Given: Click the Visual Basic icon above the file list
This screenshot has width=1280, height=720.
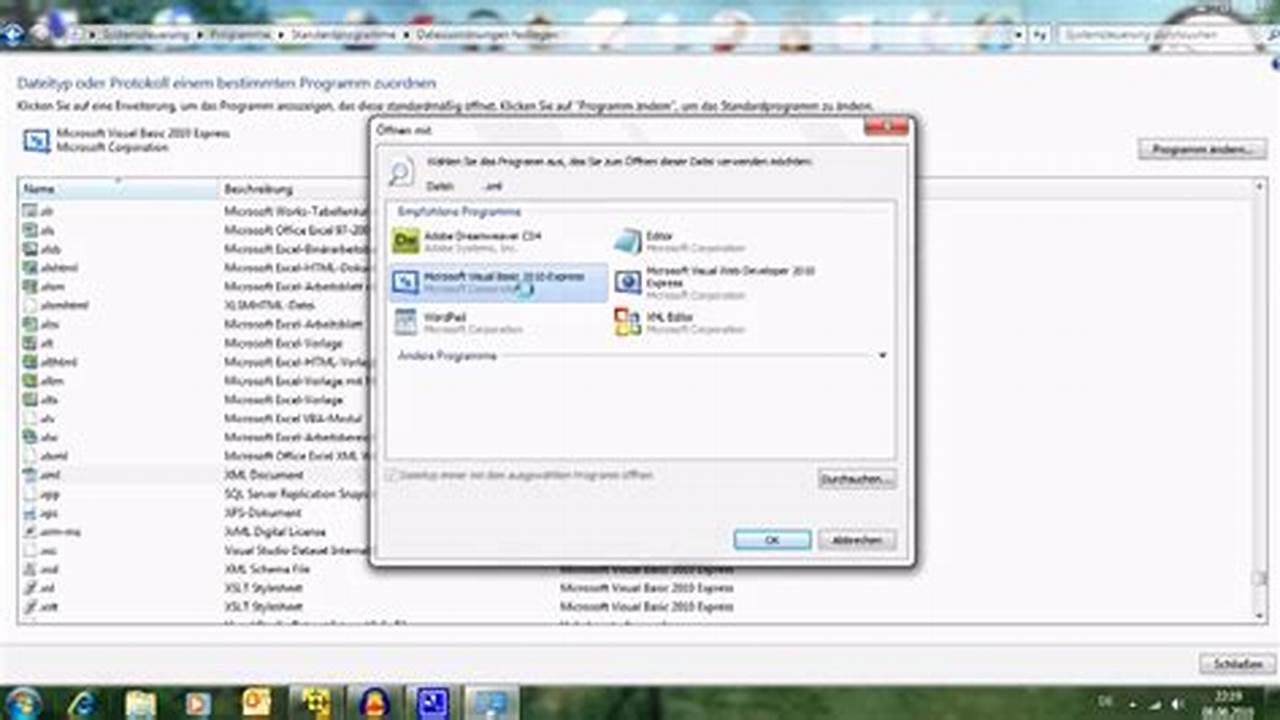Looking at the screenshot, I should [36, 141].
